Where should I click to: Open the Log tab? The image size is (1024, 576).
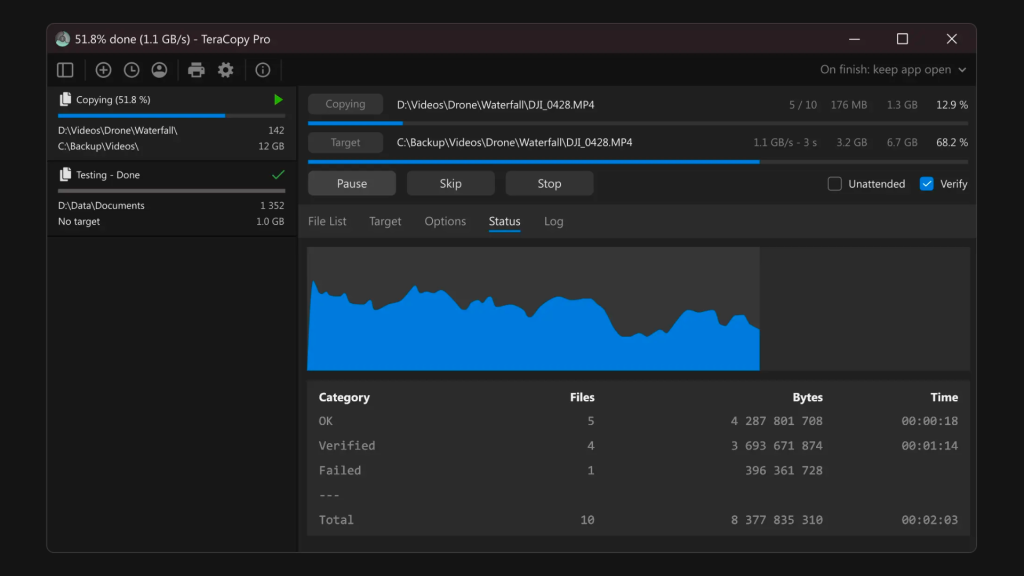pos(554,221)
